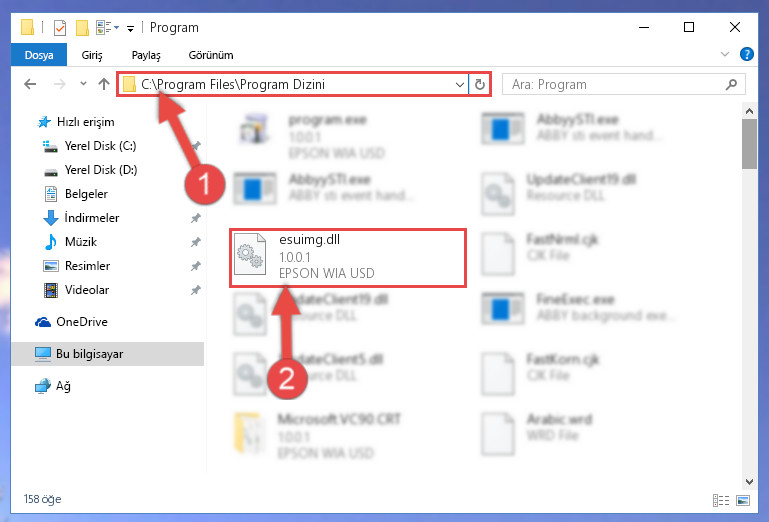The height and width of the screenshot is (522, 769).
Task: Unpin Resimler using its pin icon
Action: pos(195,266)
